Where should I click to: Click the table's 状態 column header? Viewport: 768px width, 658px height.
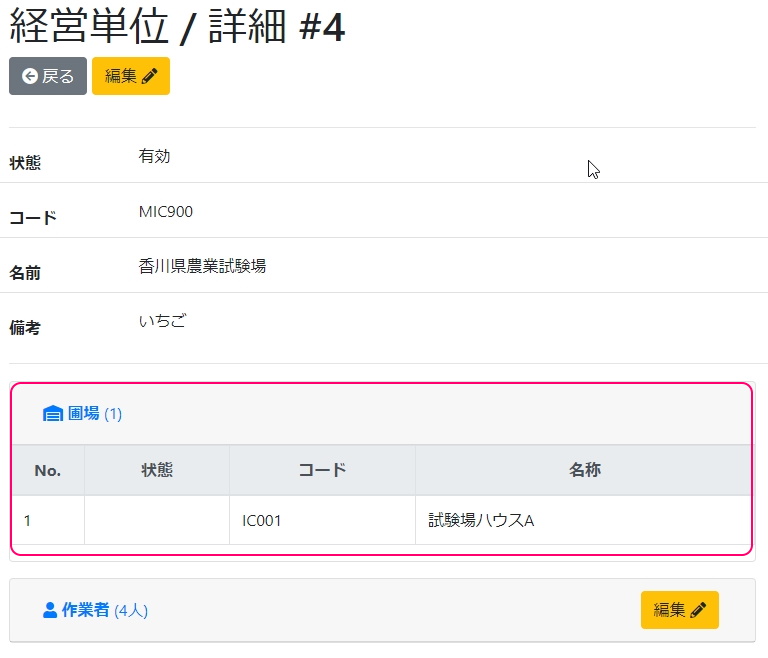157,470
